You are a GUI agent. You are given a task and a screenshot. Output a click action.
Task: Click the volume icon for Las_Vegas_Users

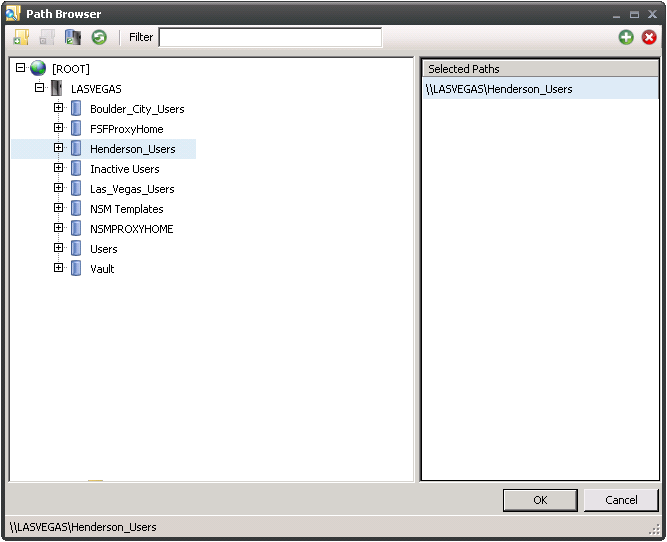coord(76,188)
